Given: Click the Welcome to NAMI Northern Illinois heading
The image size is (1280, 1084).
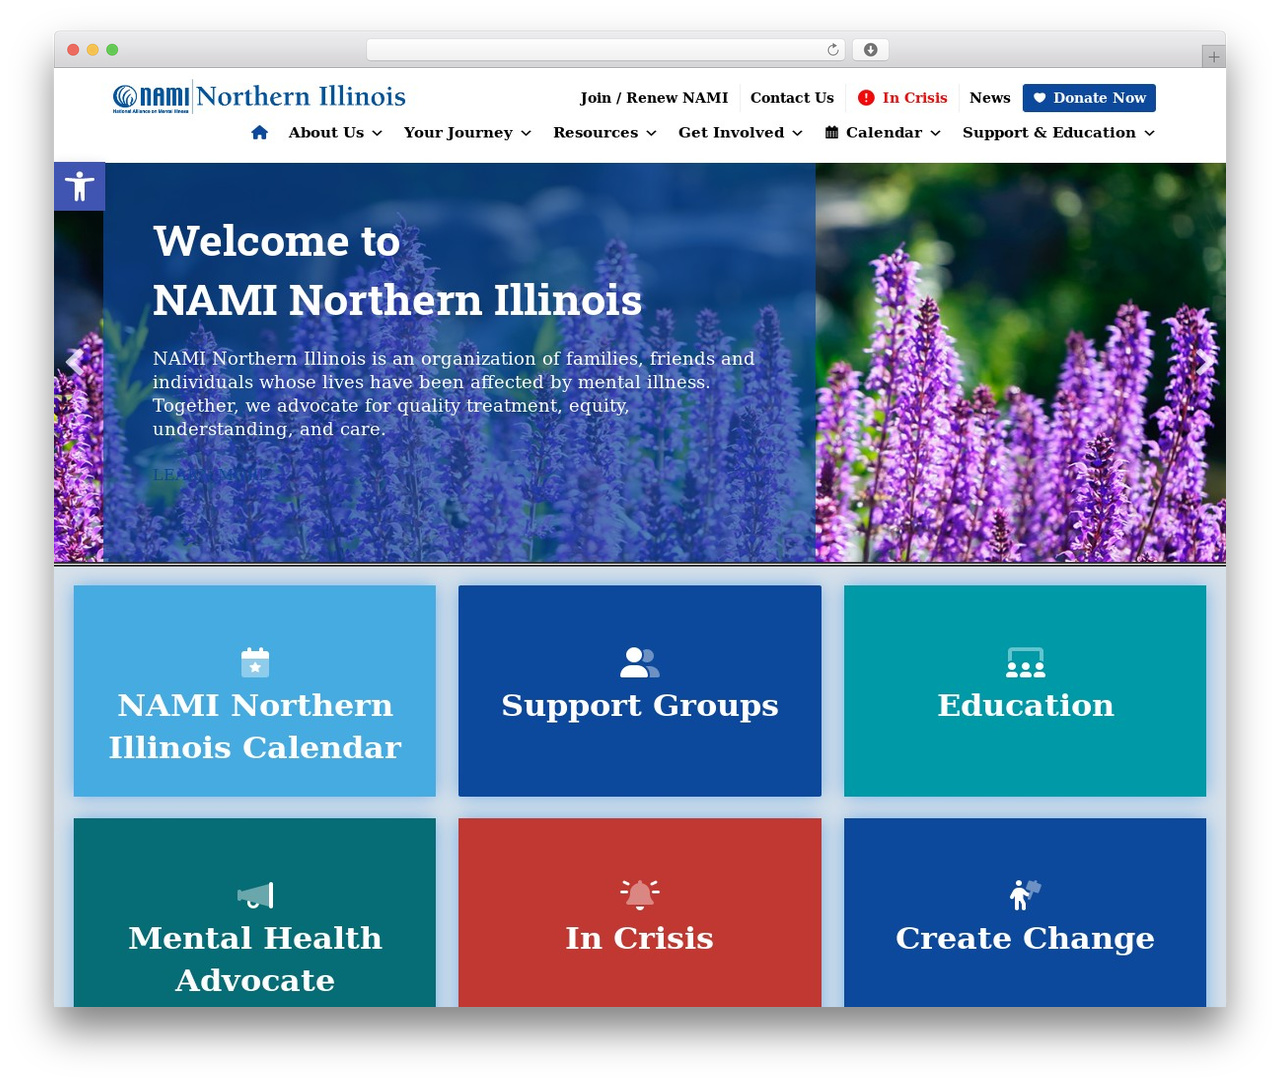Looking at the screenshot, I should (x=397, y=270).
